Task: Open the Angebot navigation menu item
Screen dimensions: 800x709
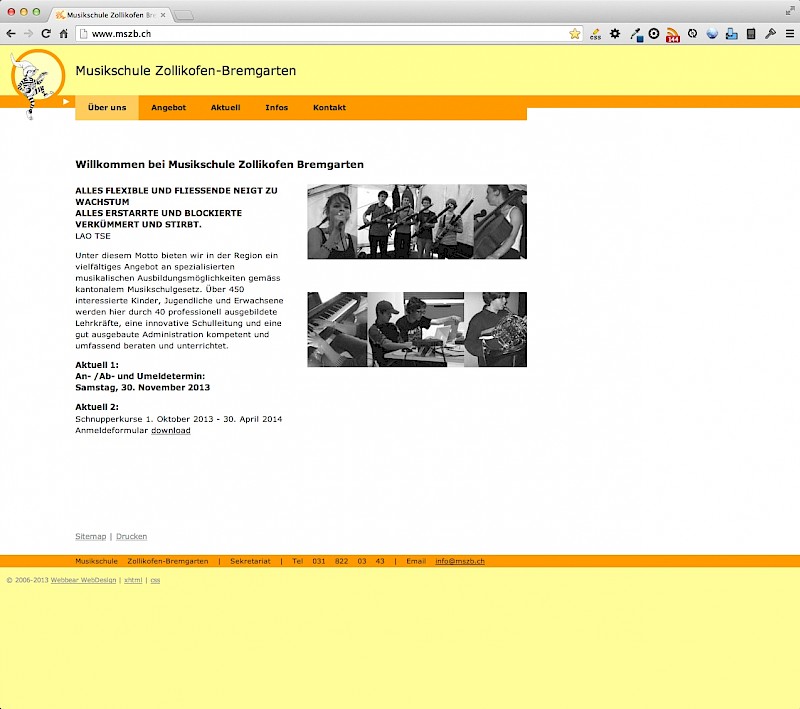Action: coord(168,108)
